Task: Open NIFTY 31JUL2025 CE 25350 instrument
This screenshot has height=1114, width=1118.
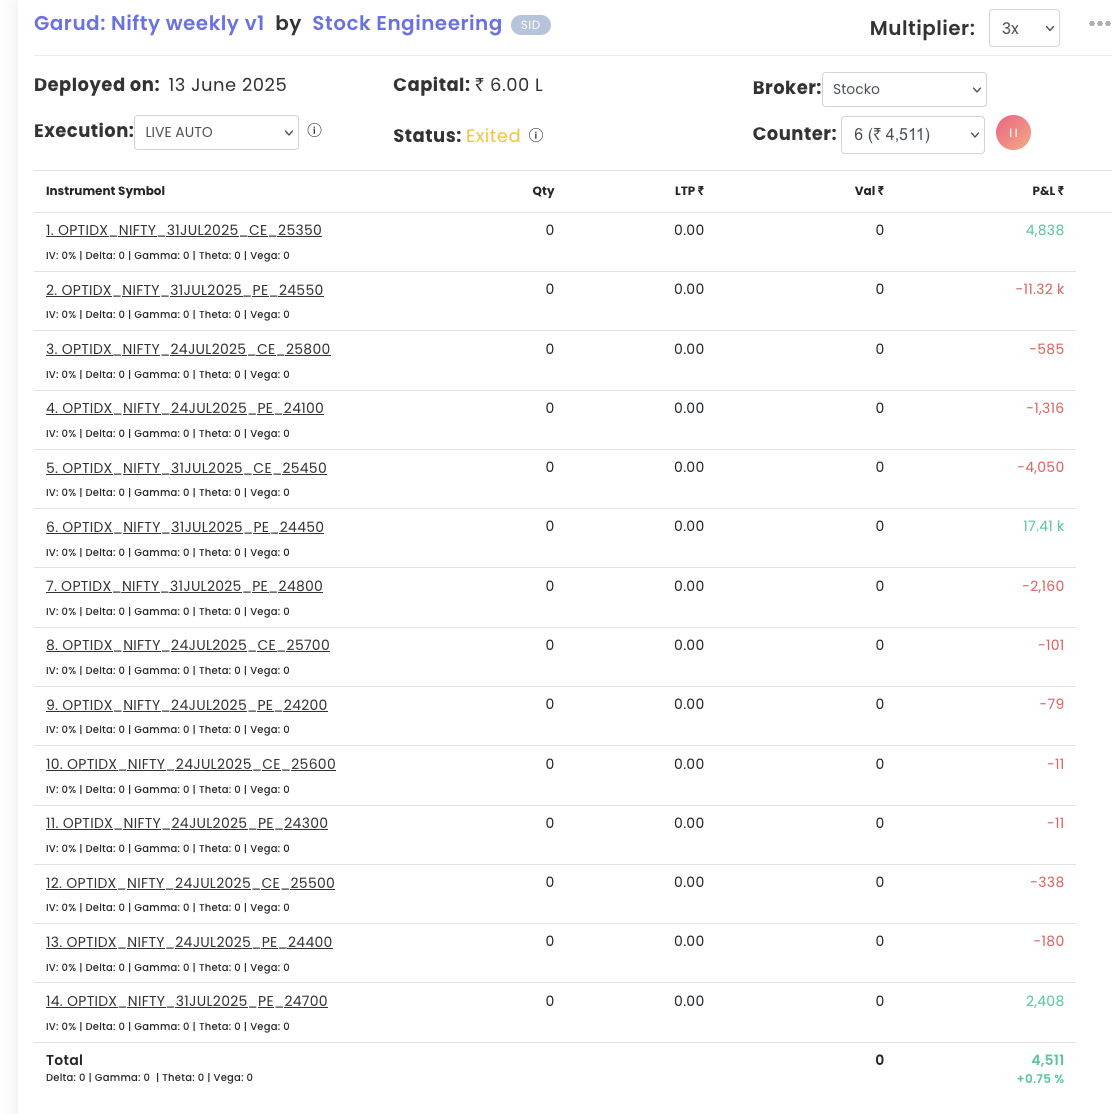Action: pos(184,230)
